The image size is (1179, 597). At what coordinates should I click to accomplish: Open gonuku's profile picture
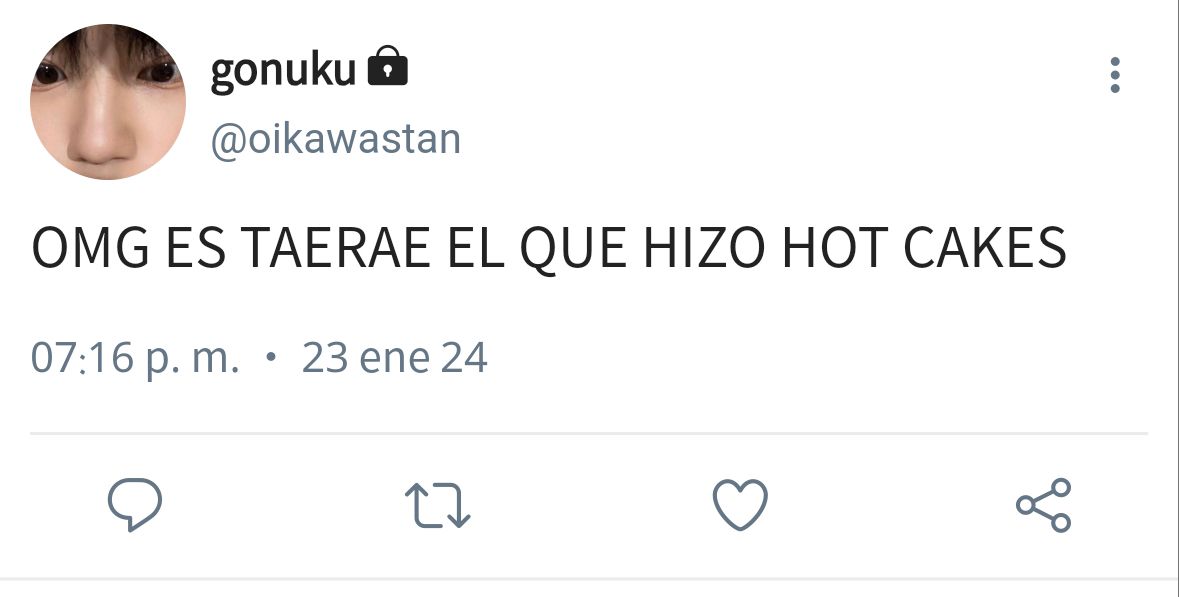click(x=108, y=102)
